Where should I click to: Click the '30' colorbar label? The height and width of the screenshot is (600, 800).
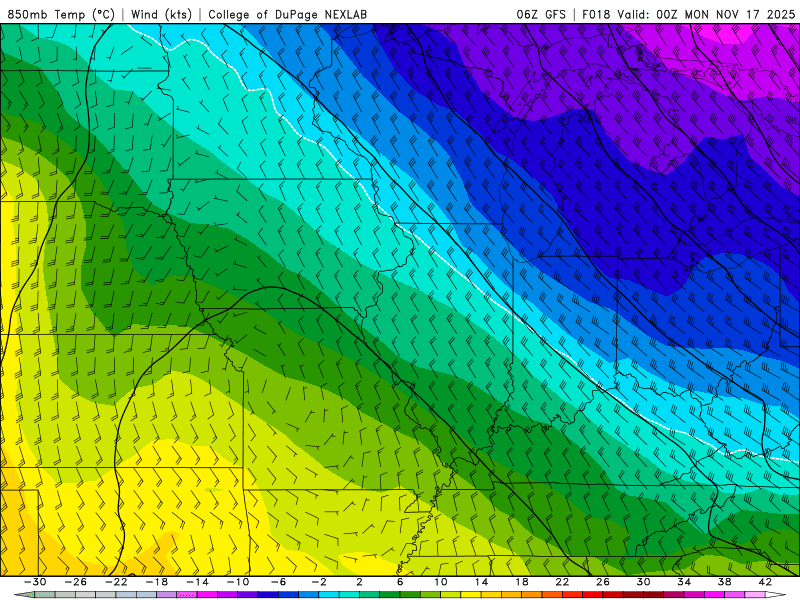(x=643, y=582)
